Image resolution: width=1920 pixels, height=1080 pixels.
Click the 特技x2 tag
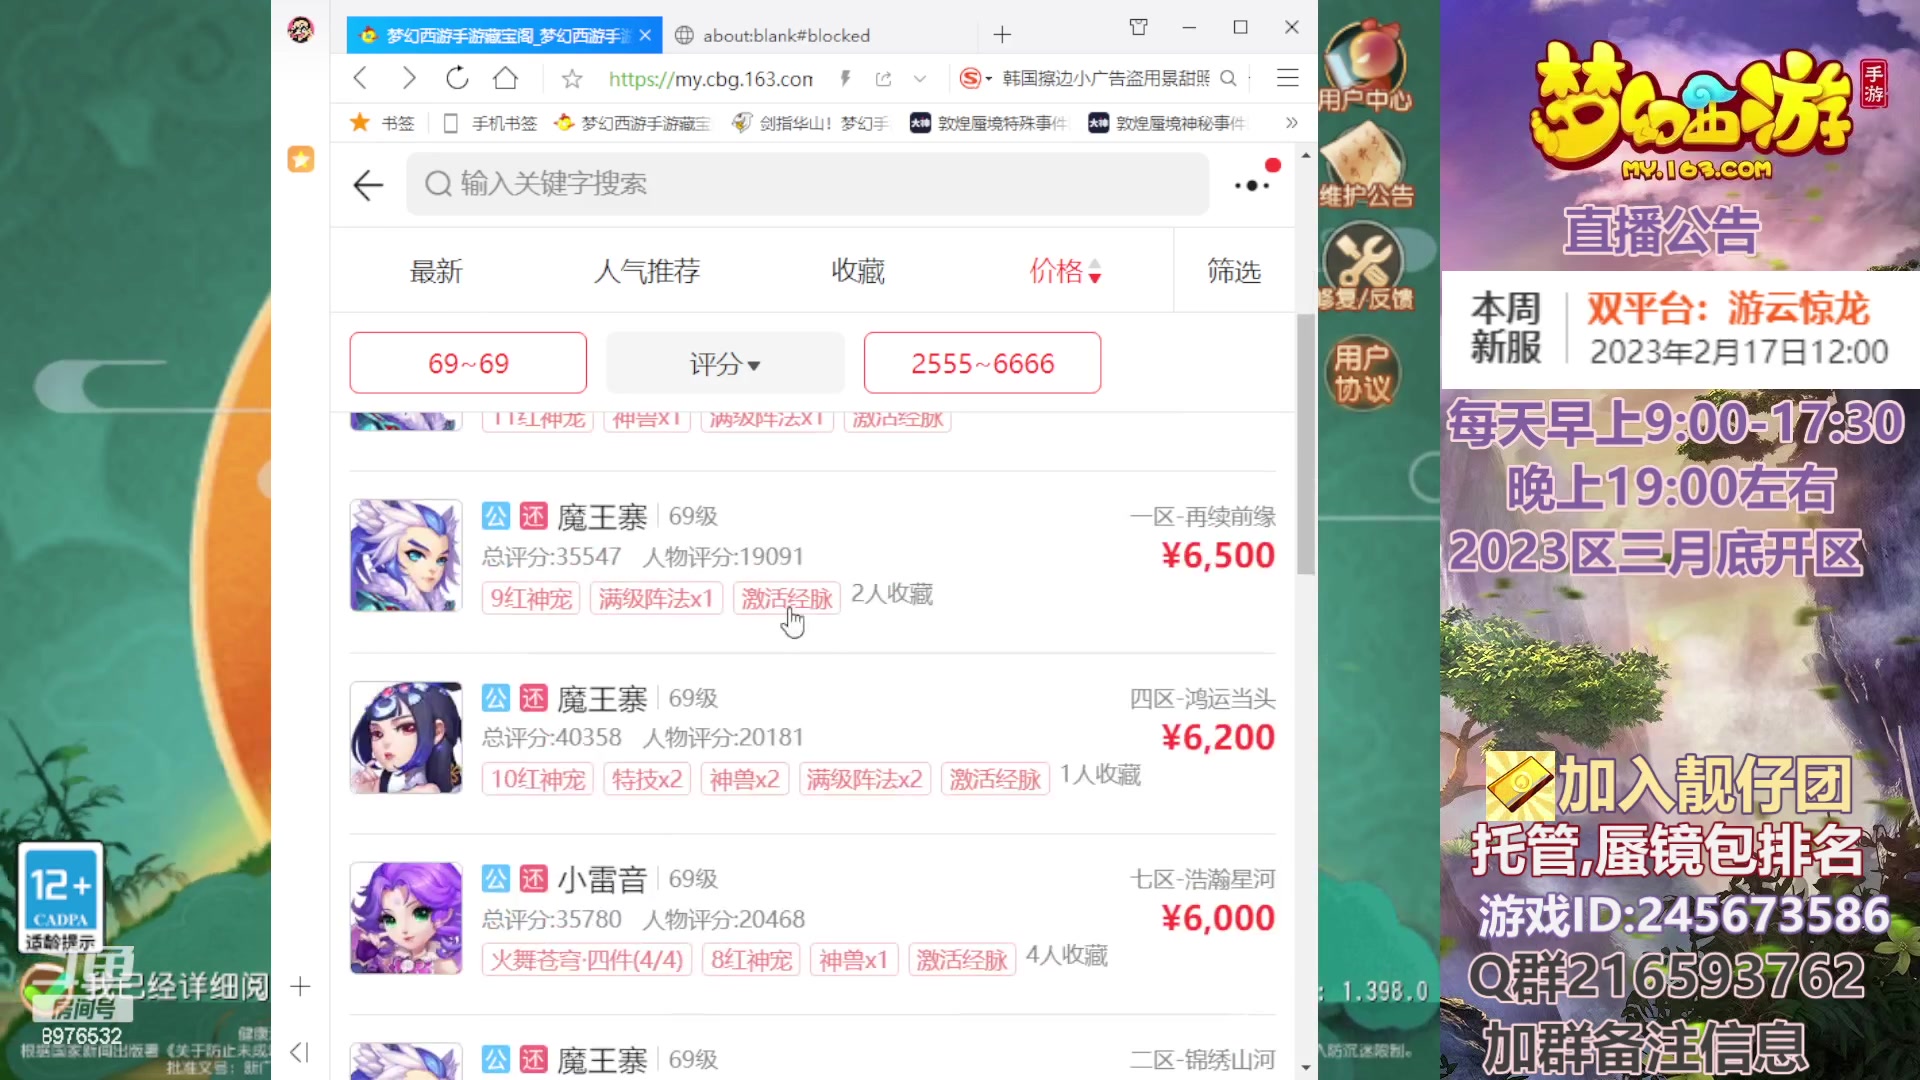(647, 779)
